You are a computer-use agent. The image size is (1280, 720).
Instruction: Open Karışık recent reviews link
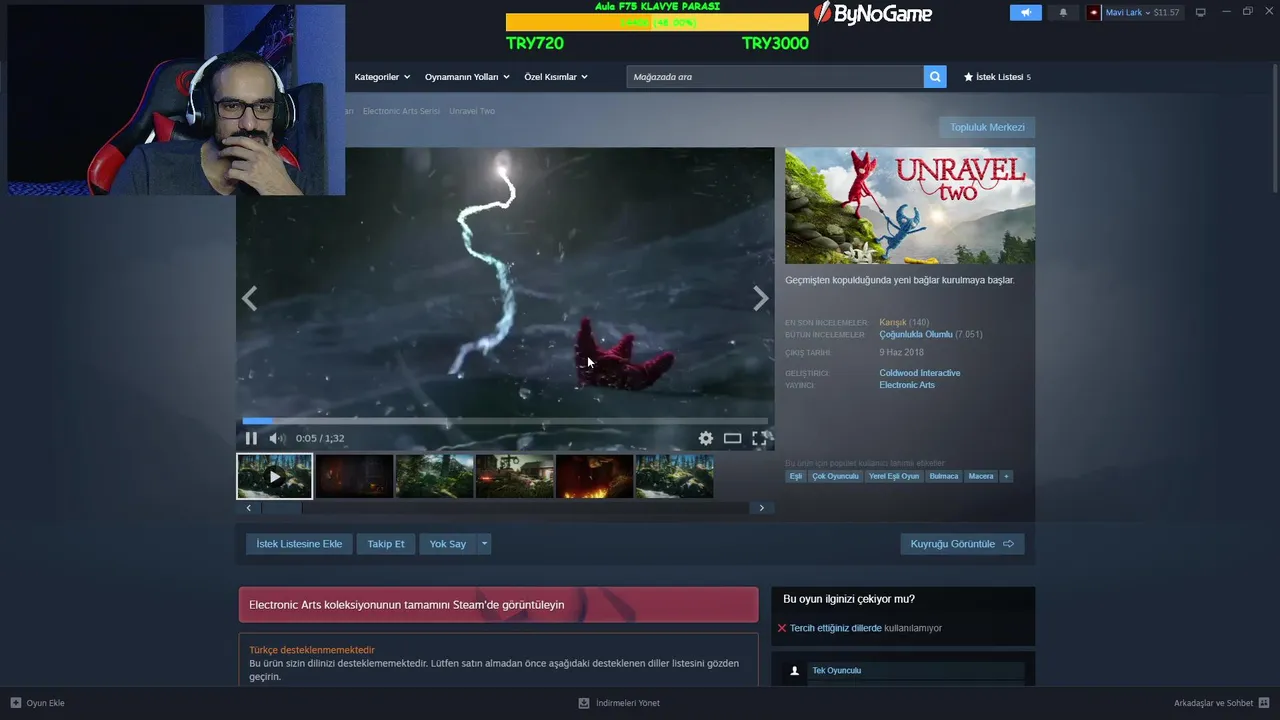893,322
